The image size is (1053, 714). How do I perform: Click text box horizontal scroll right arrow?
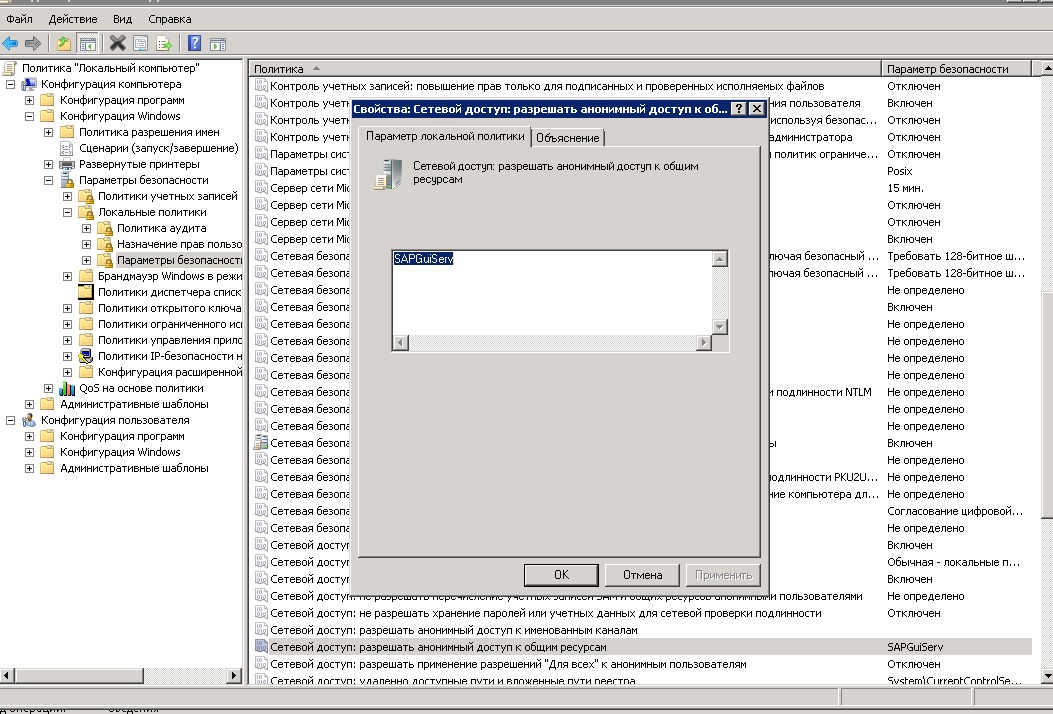(703, 343)
